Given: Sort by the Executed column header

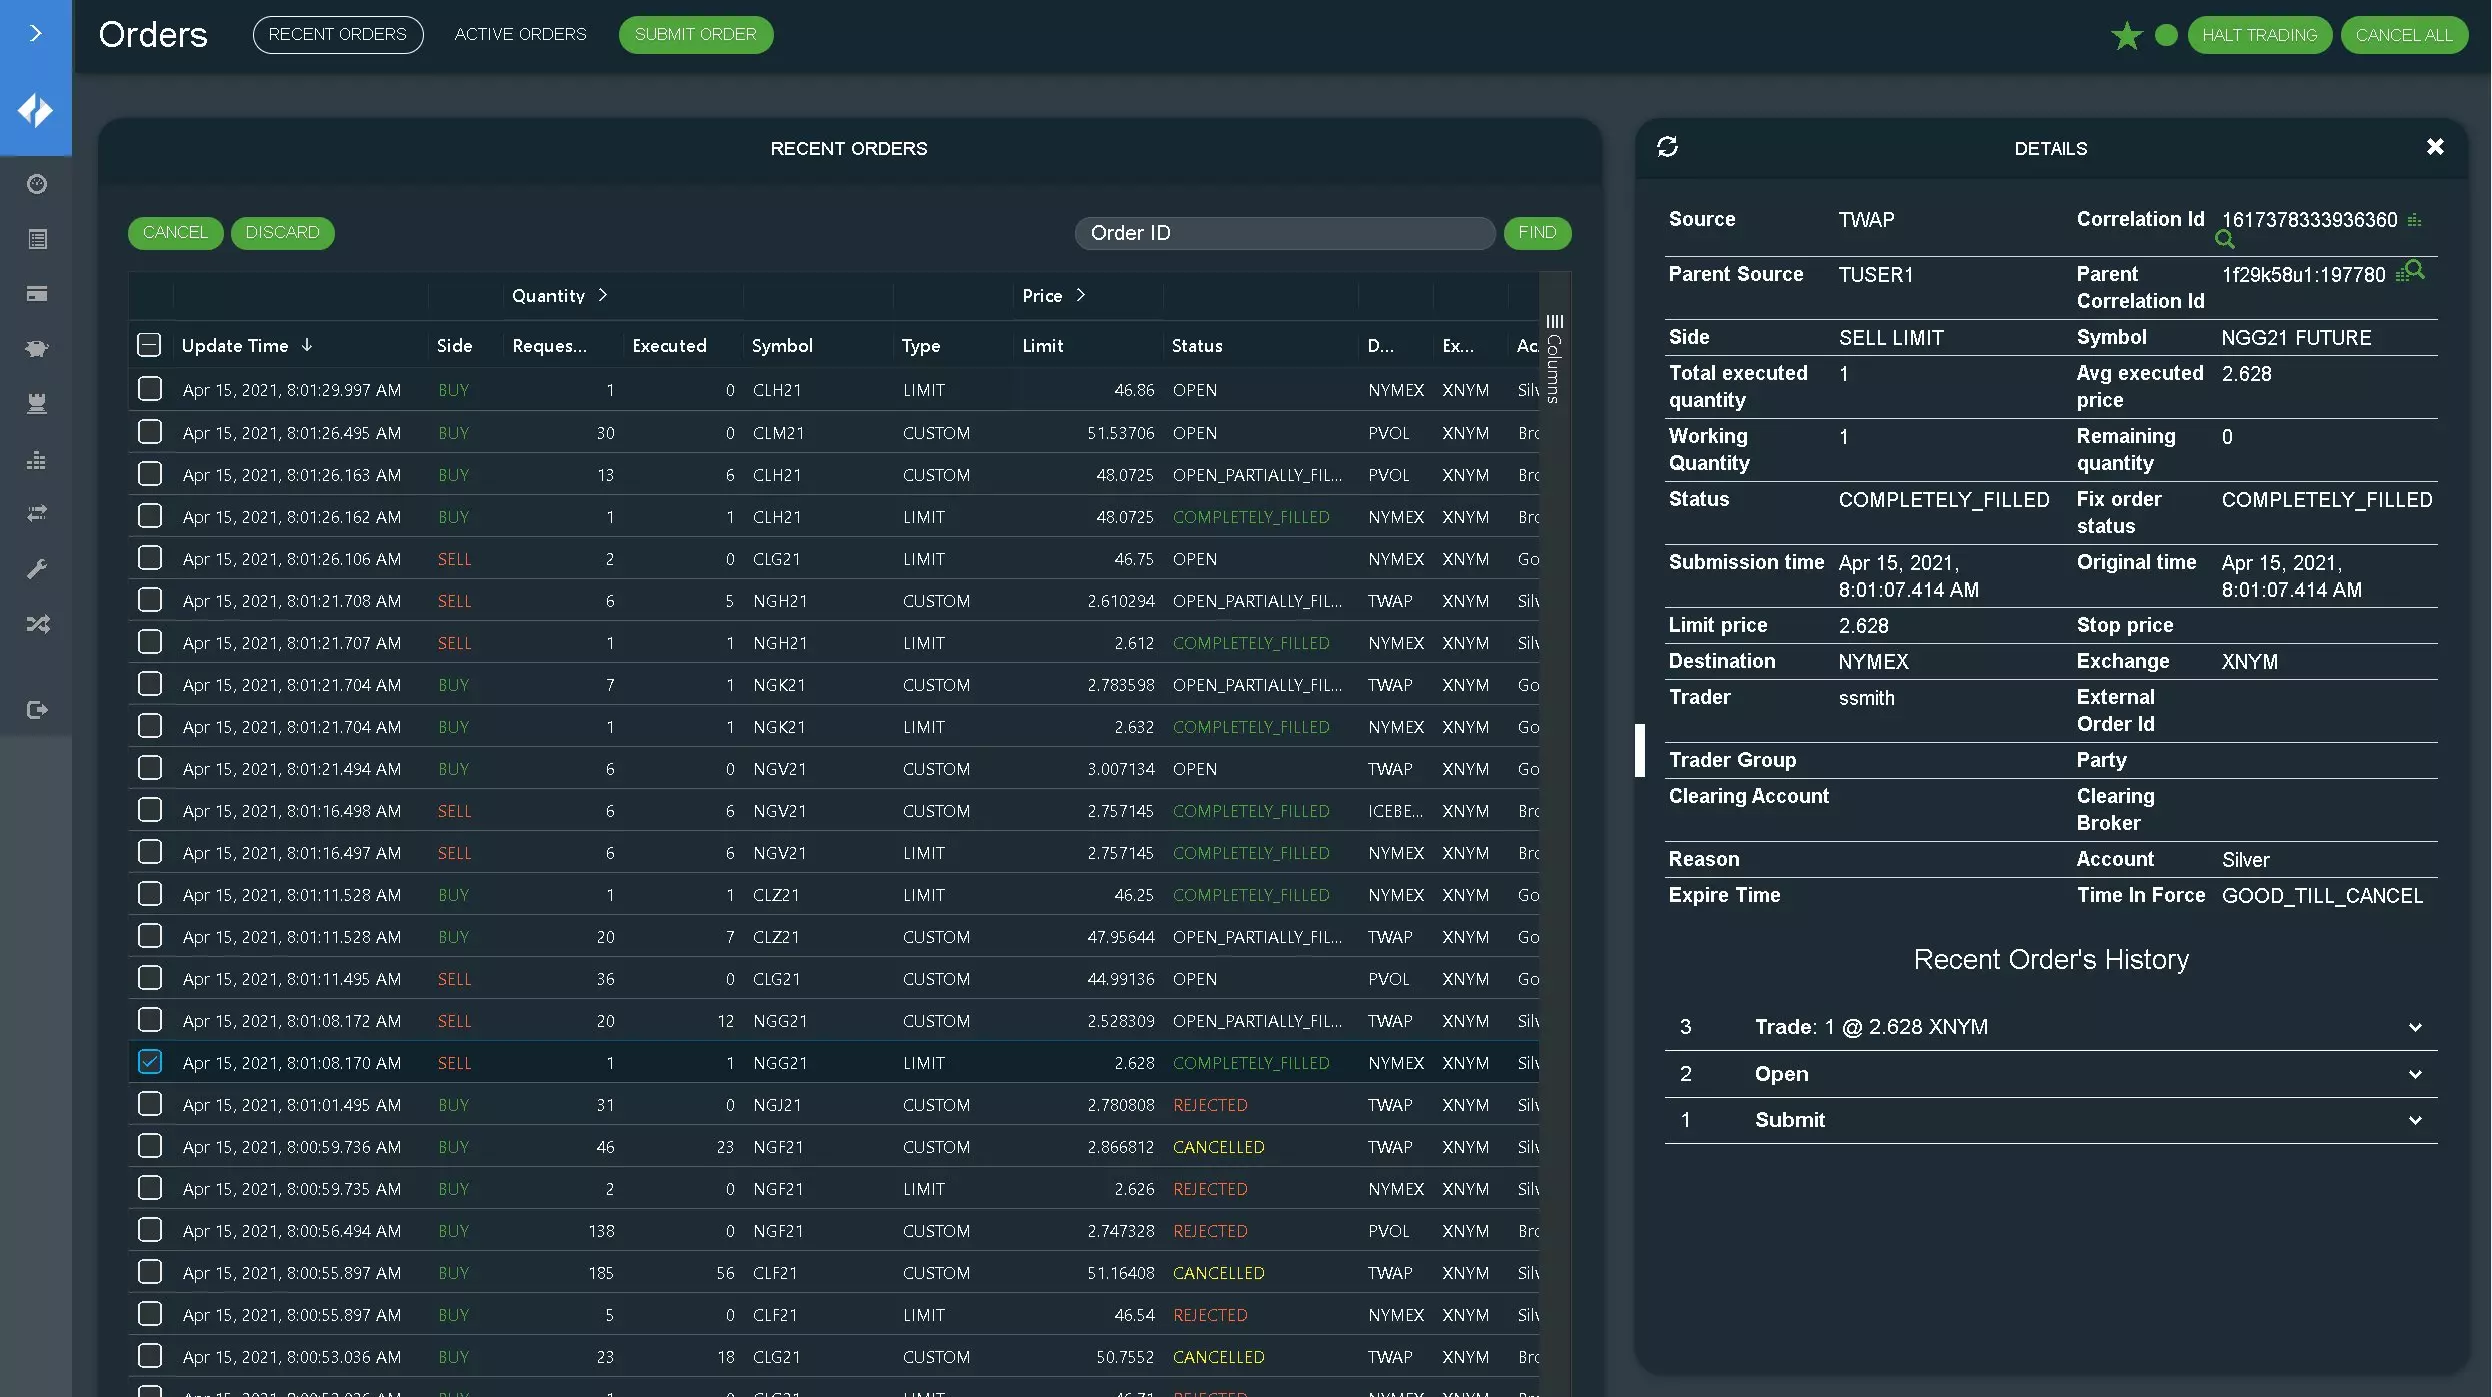Looking at the screenshot, I should 669,346.
